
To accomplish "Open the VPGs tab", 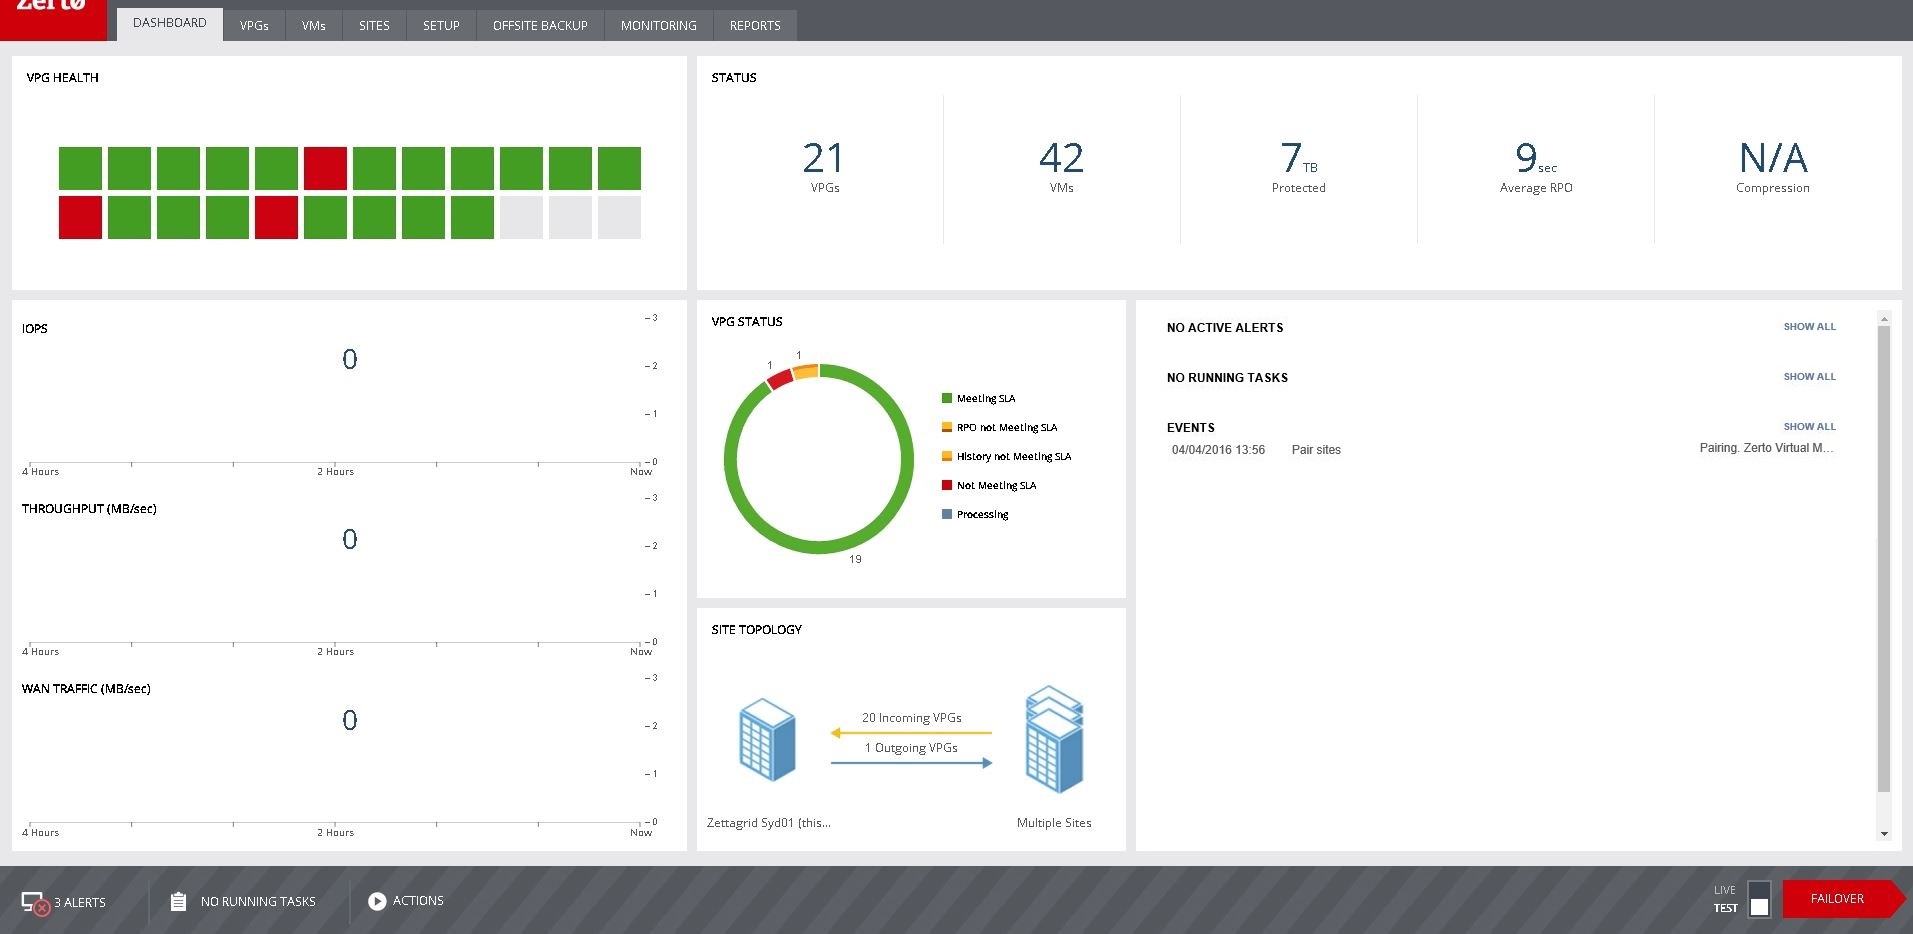I will [254, 25].
